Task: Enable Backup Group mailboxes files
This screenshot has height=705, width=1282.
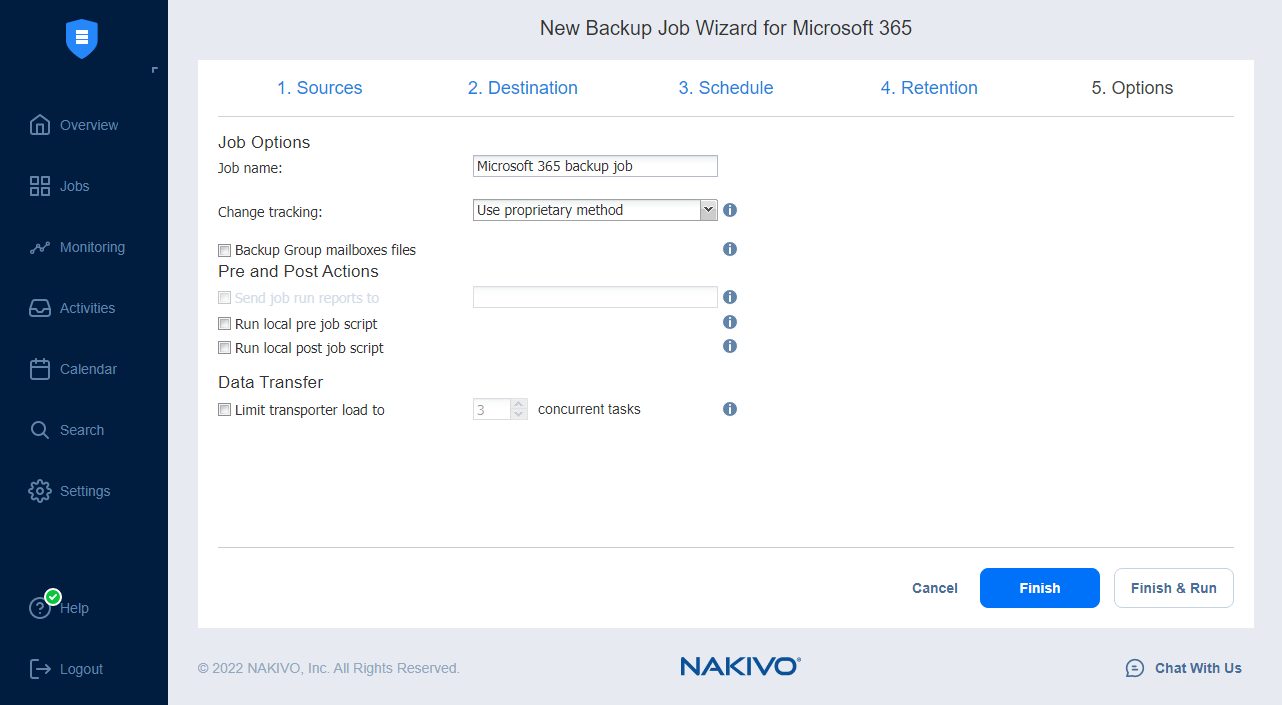Action: coord(224,249)
